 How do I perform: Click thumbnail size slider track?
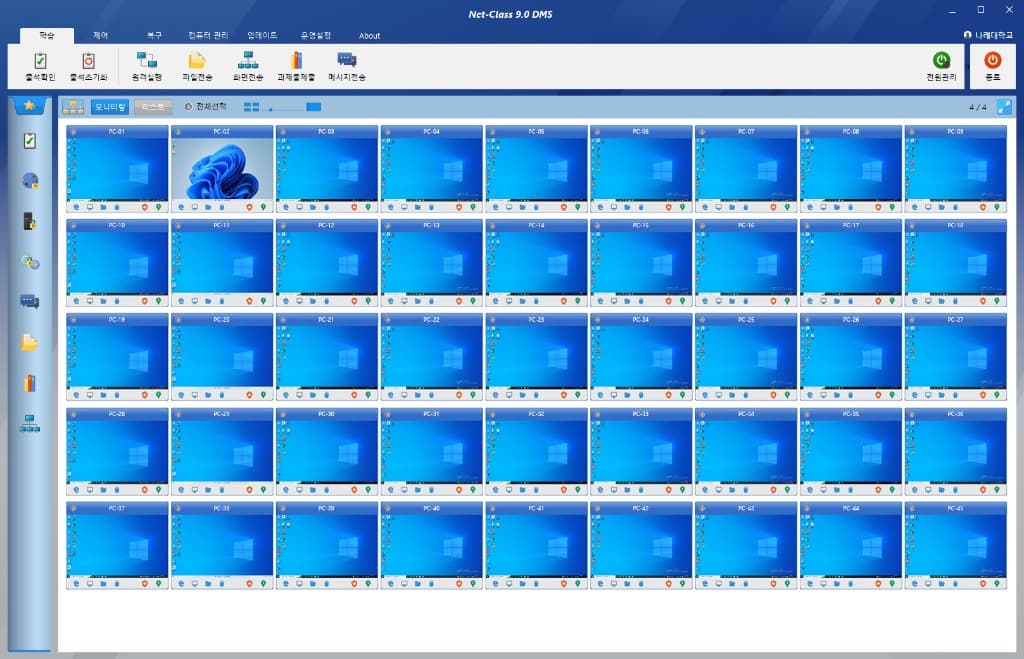pyautogui.click(x=285, y=109)
